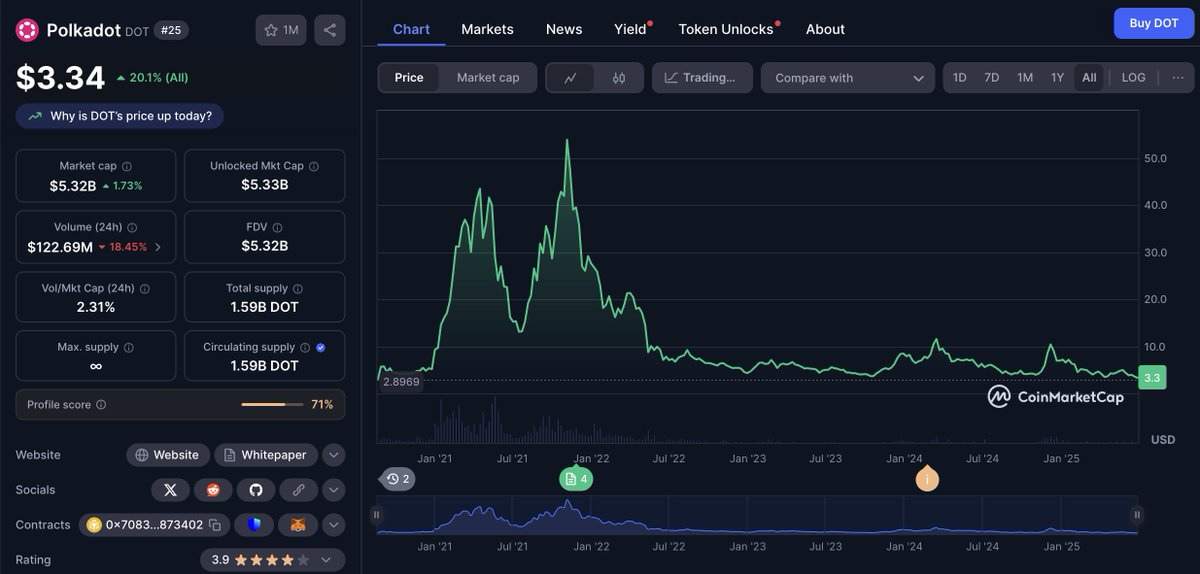The width and height of the screenshot is (1200, 574).
Task: Click the MetaMask fox icon
Action: click(x=298, y=525)
